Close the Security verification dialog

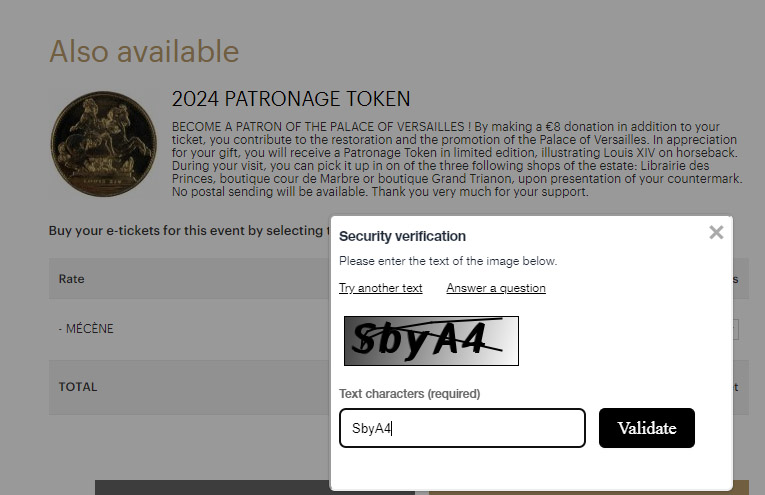[x=716, y=233]
